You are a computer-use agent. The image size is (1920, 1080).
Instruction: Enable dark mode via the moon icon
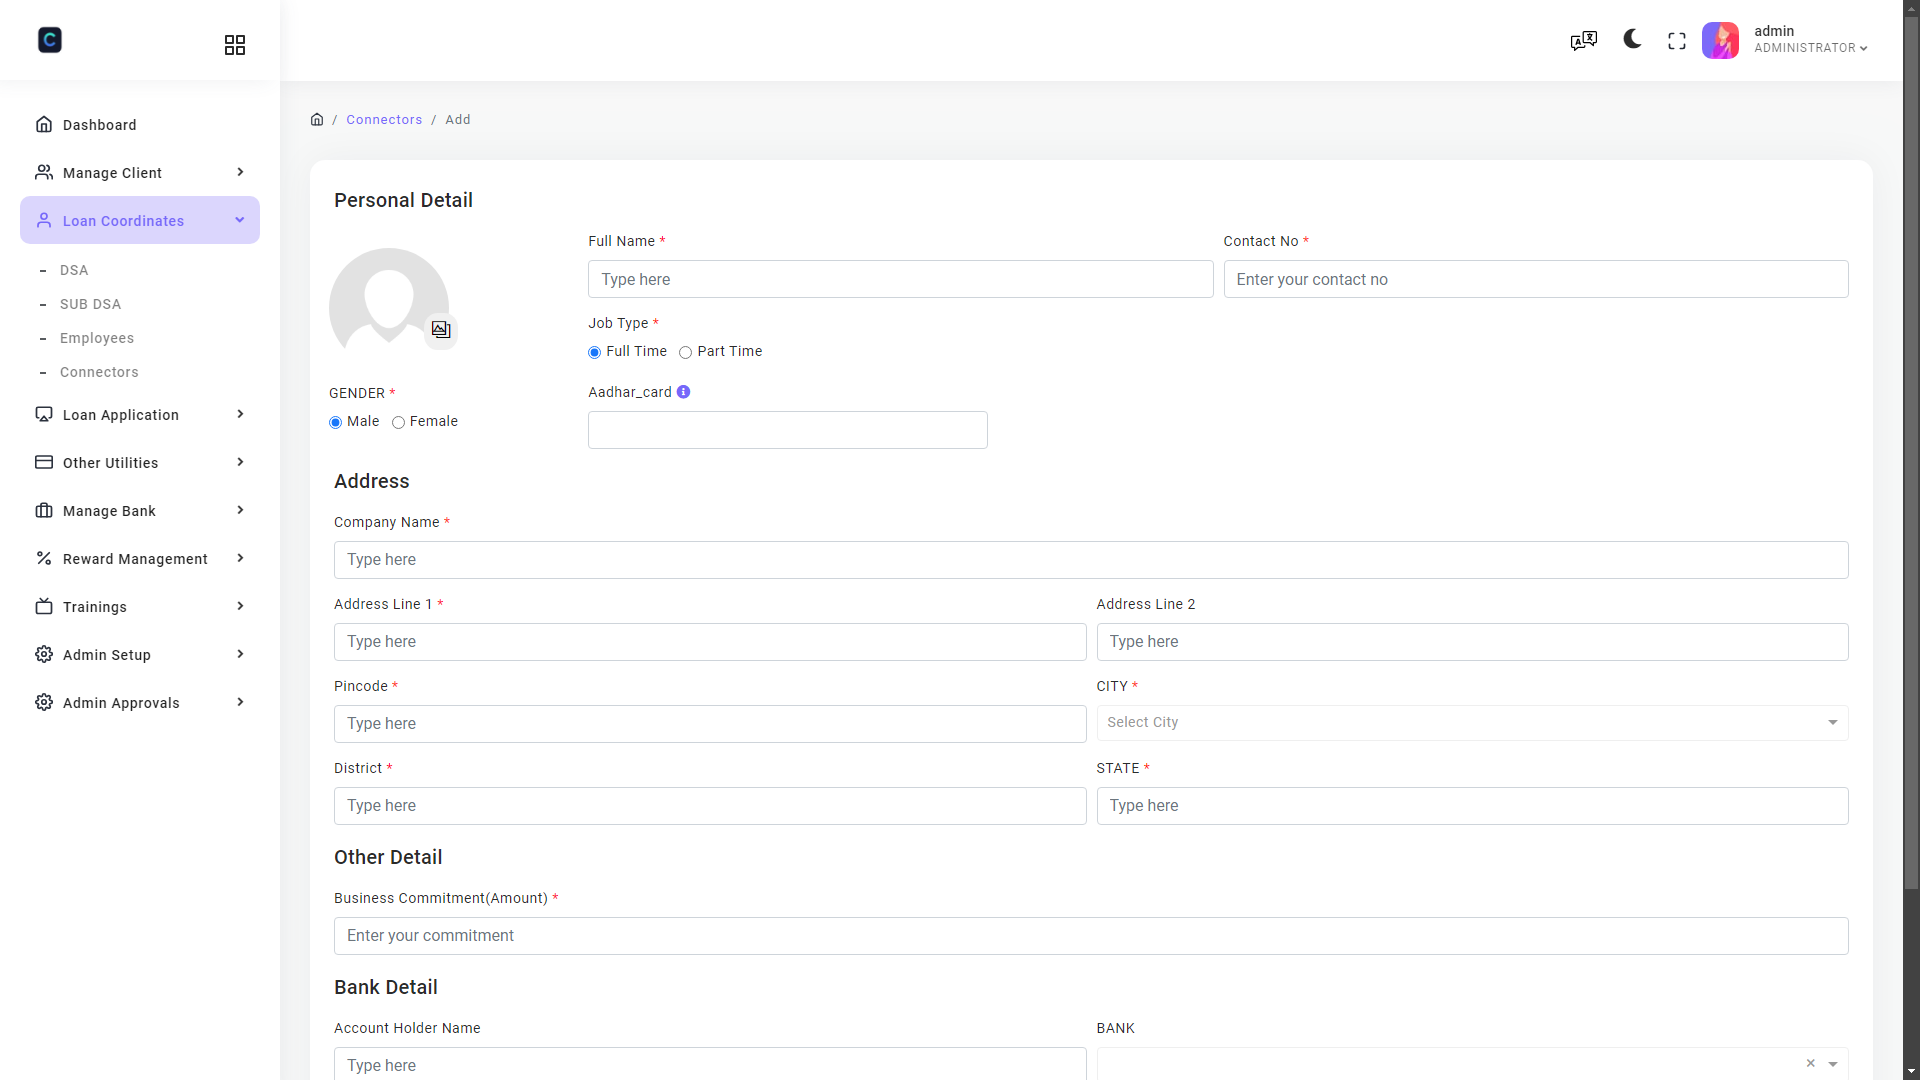[x=1631, y=40]
